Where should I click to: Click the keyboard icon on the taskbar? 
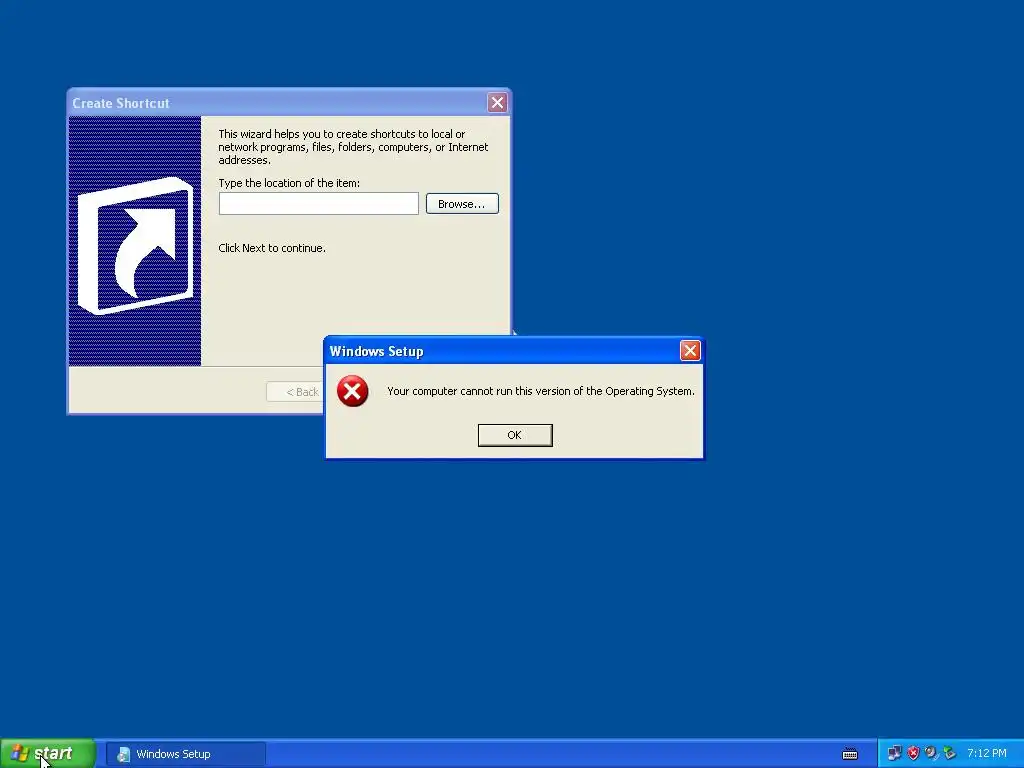850,754
